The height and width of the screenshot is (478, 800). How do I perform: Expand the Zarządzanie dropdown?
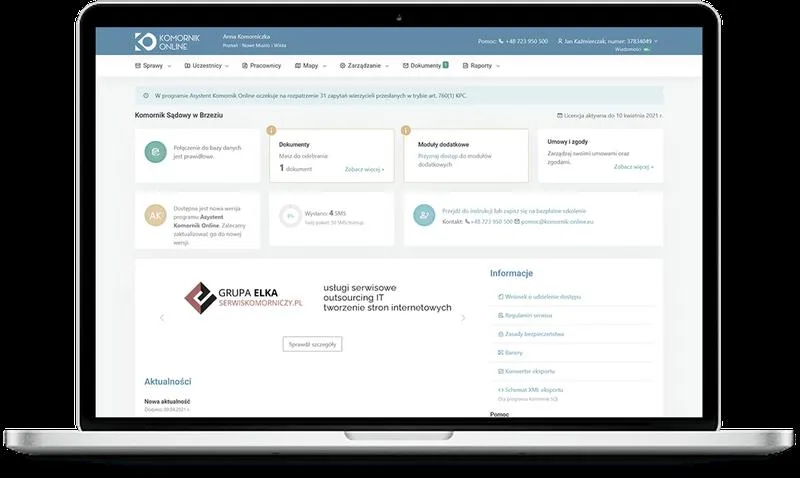tap(365, 66)
